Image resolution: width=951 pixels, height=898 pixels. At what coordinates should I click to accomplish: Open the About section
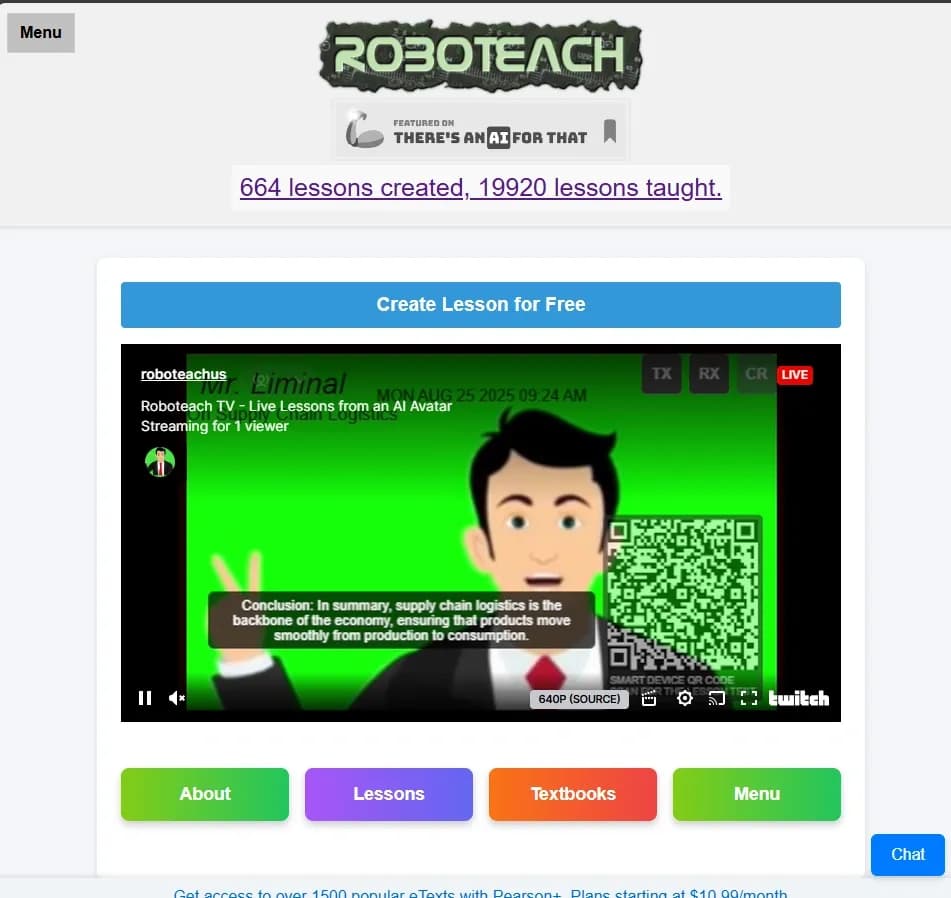(205, 794)
